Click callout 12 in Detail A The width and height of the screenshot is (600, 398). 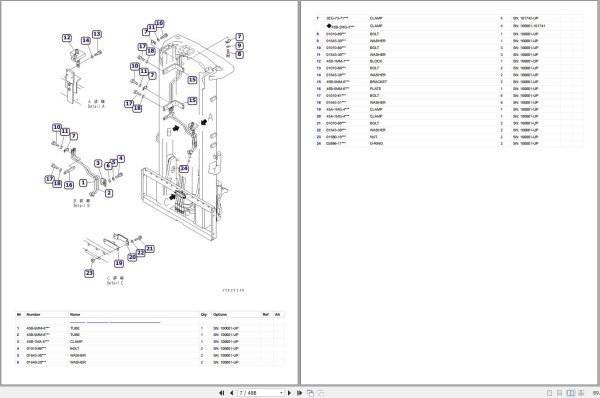point(67,38)
